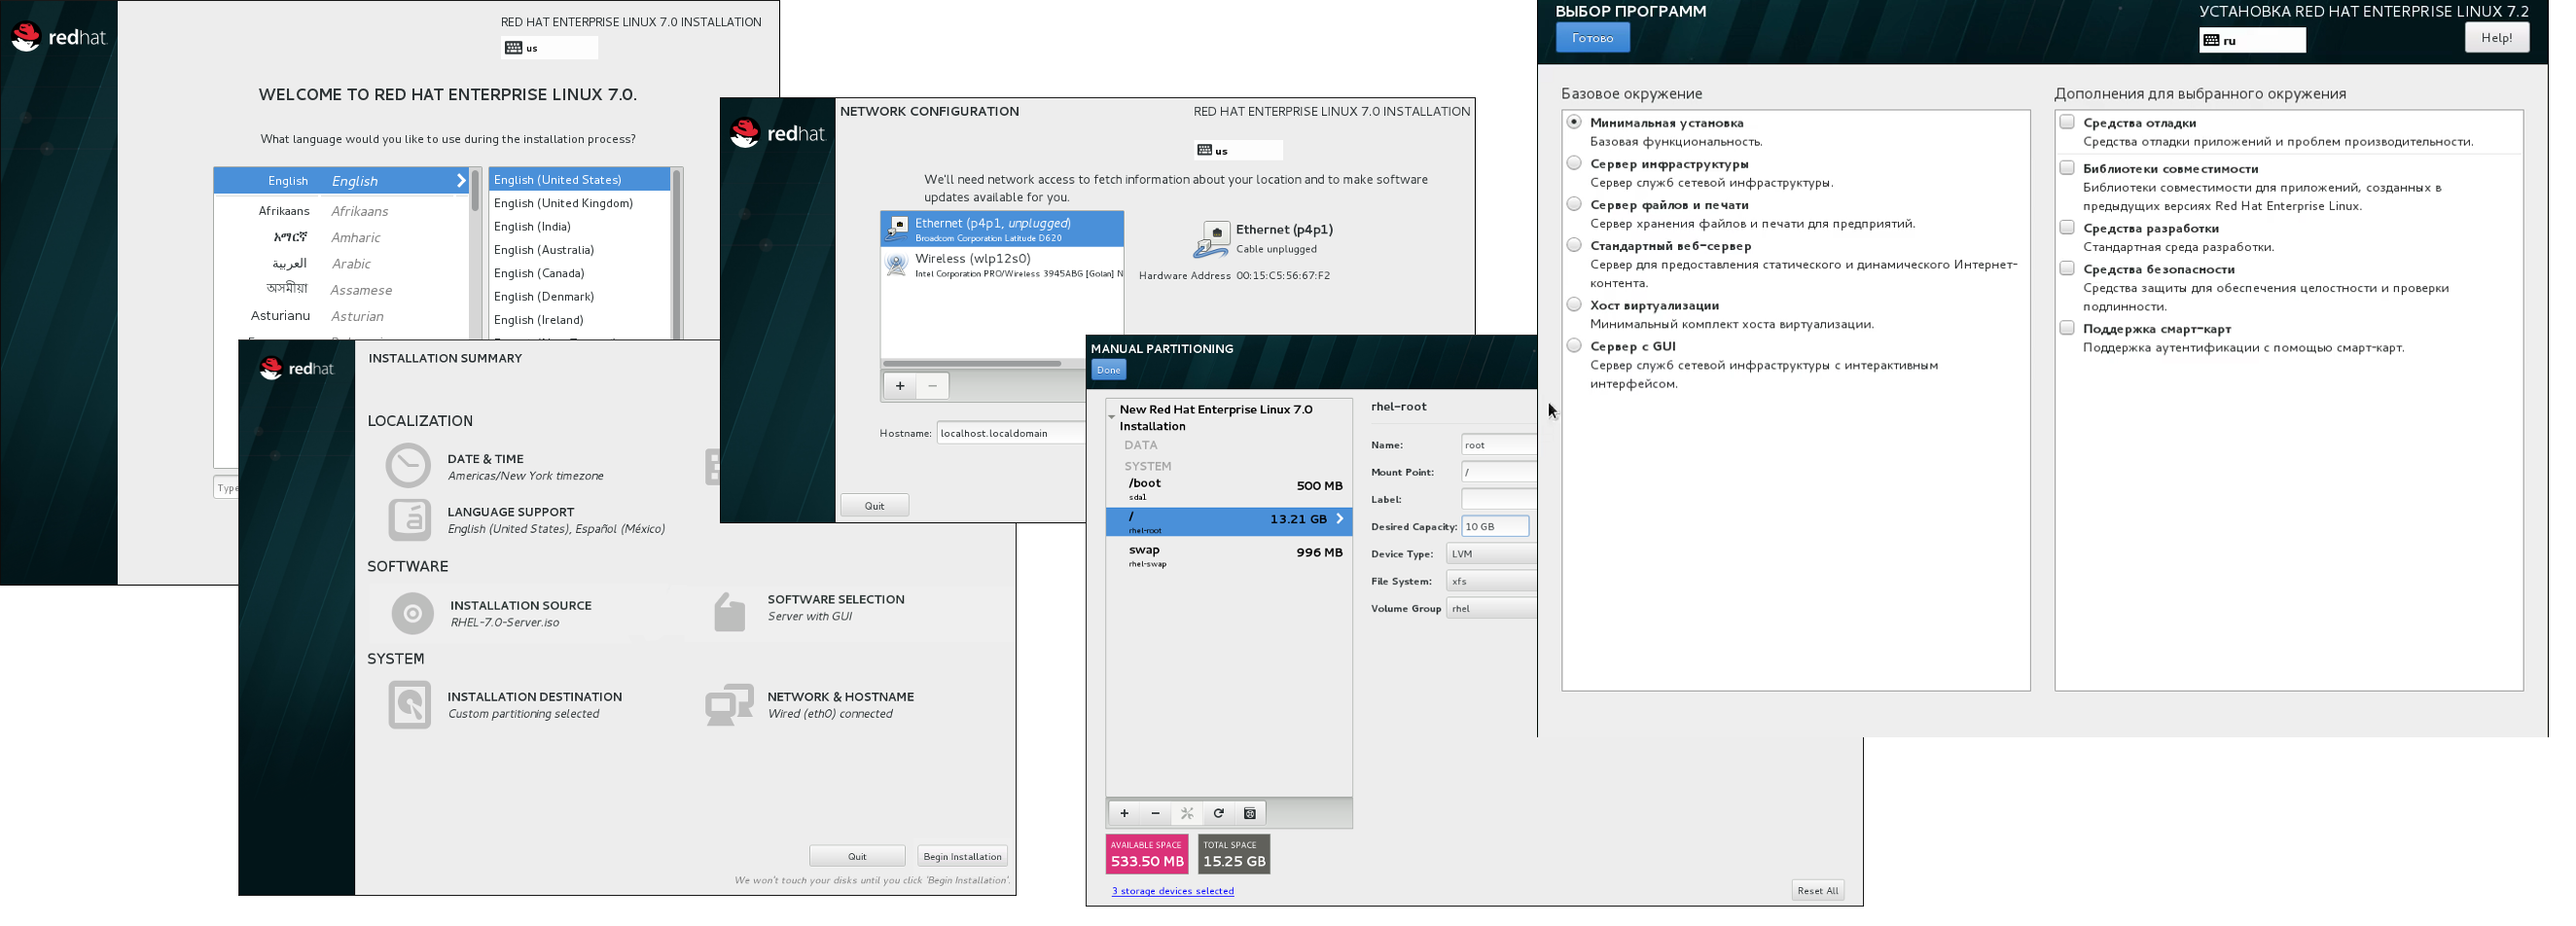The width and height of the screenshot is (2576, 926).
Task: Click the us keyboard layout indicator in Welcome window
Action: [549, 47]
